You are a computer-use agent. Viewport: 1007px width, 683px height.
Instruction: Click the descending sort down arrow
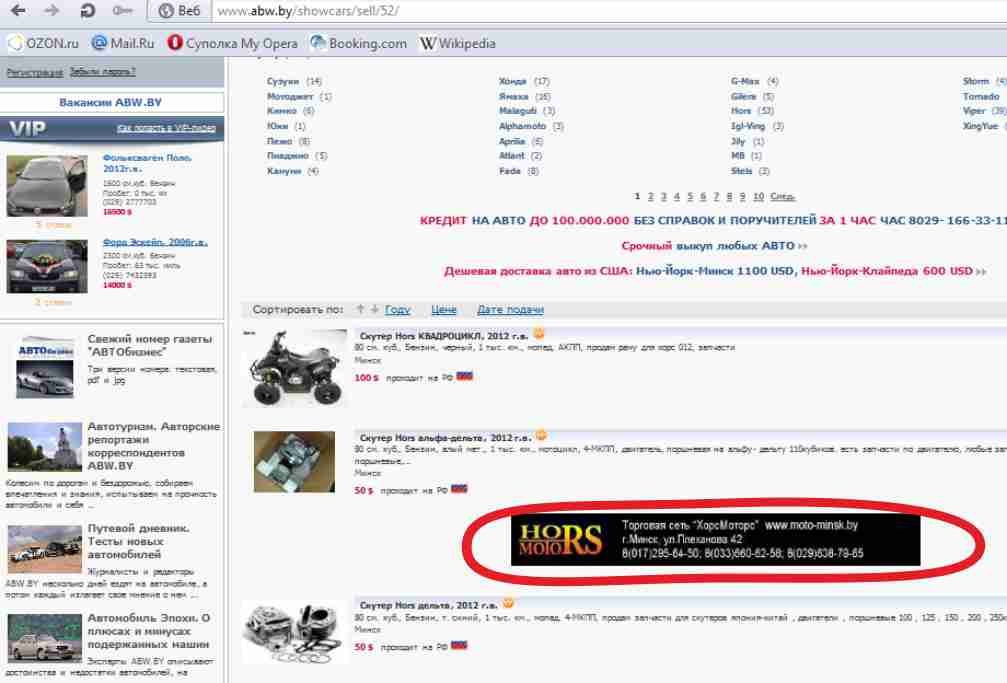click(375, 310)
